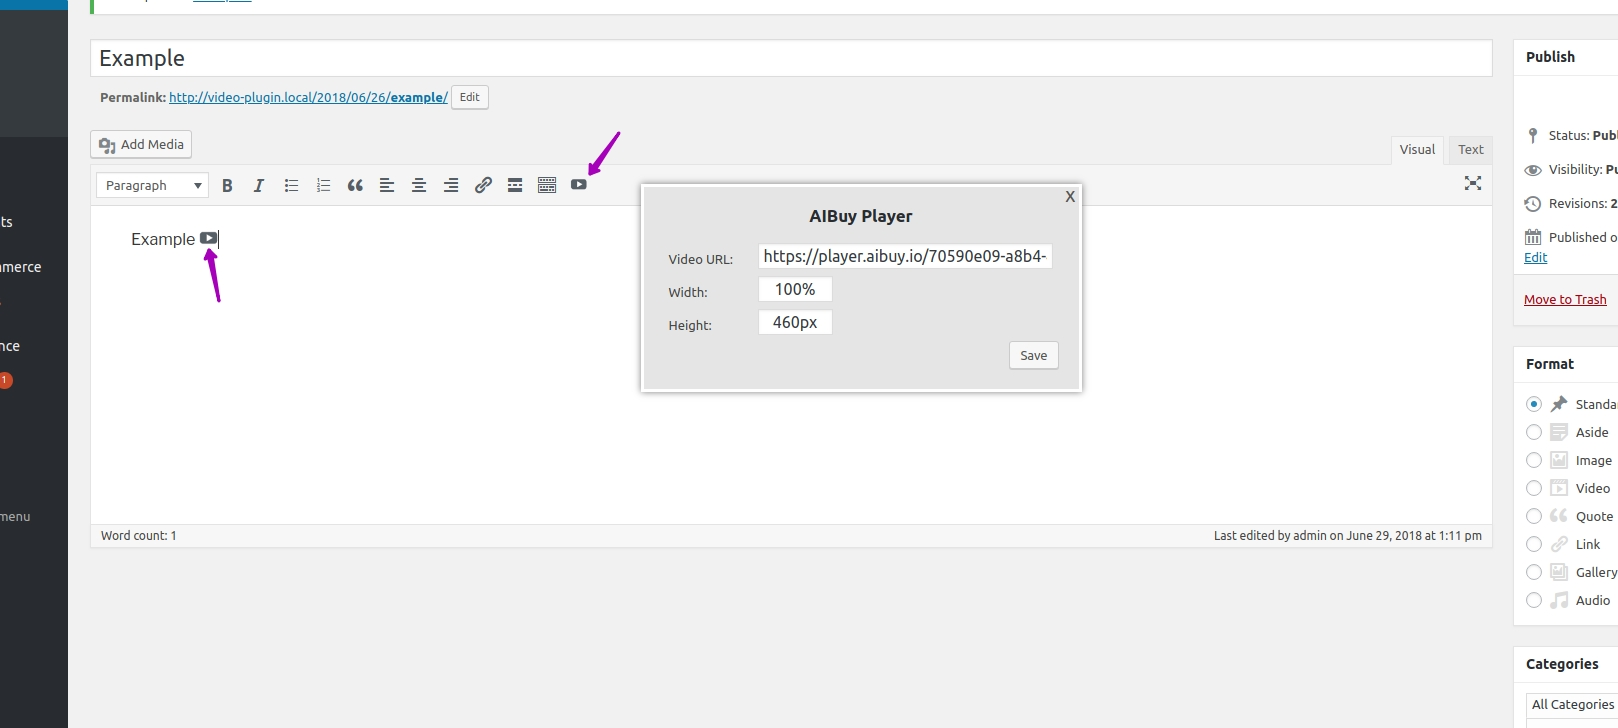Click the Add Media button
This screenshot has height=728, width=1618.
point(141,144)
